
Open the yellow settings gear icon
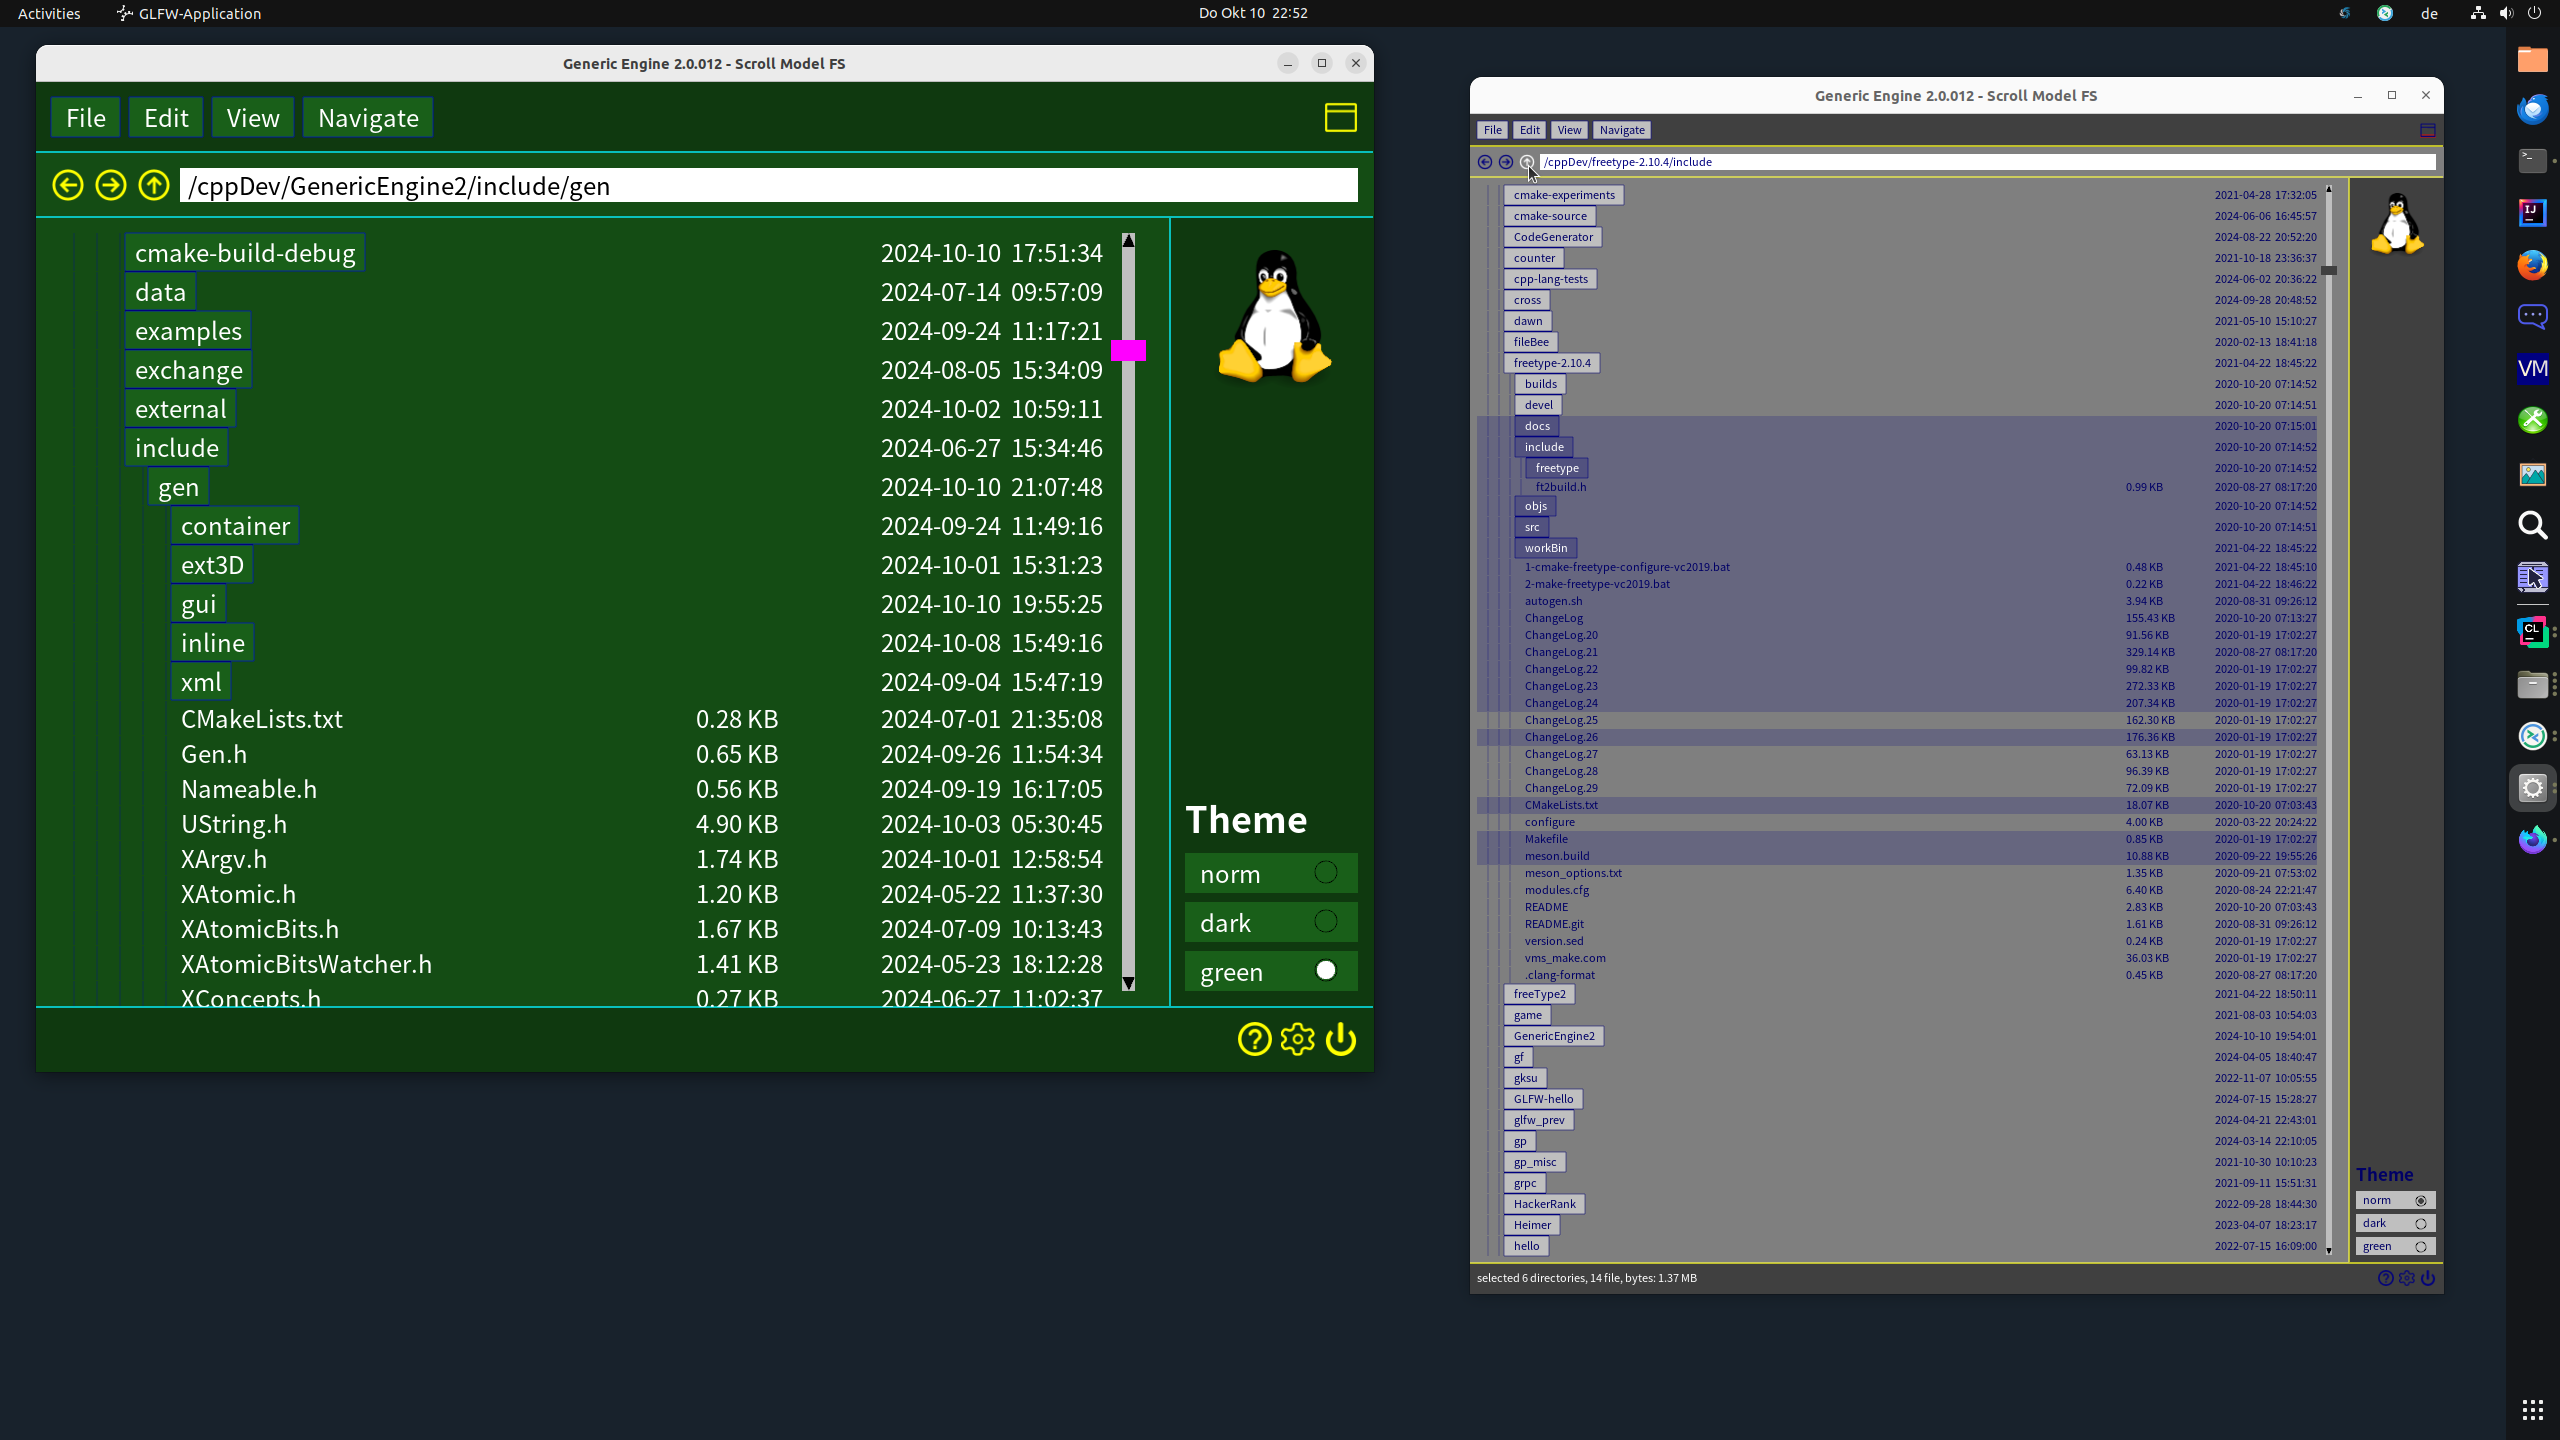pos(1297,1039)
